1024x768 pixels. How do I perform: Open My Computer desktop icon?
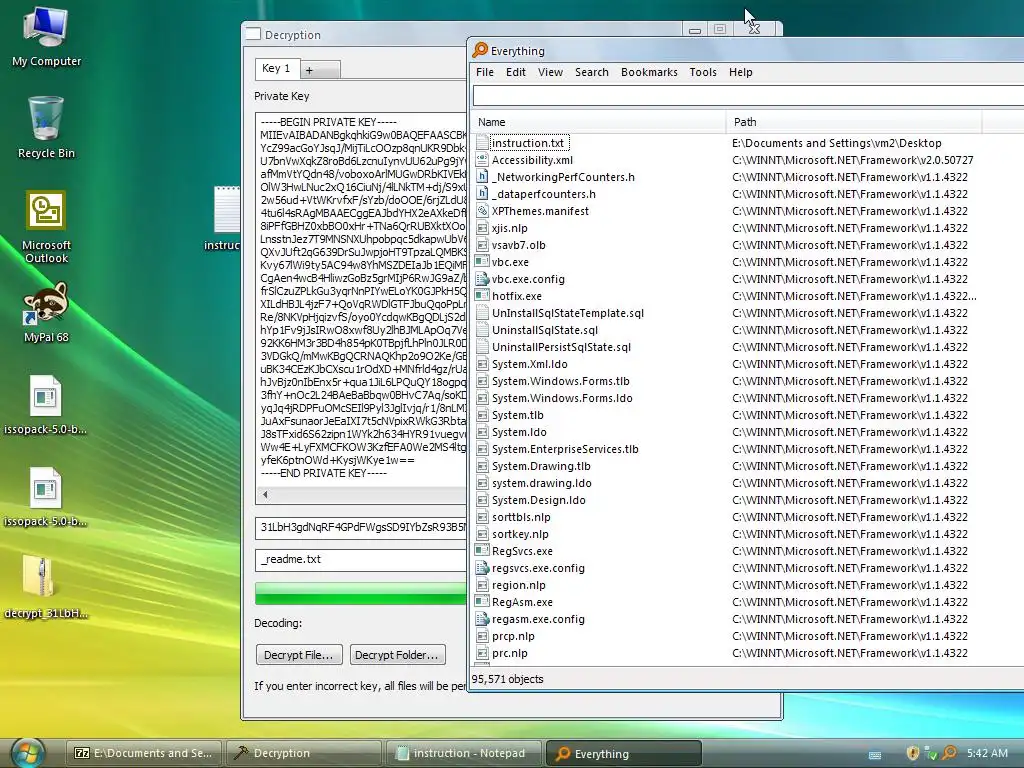click(46, 36)
